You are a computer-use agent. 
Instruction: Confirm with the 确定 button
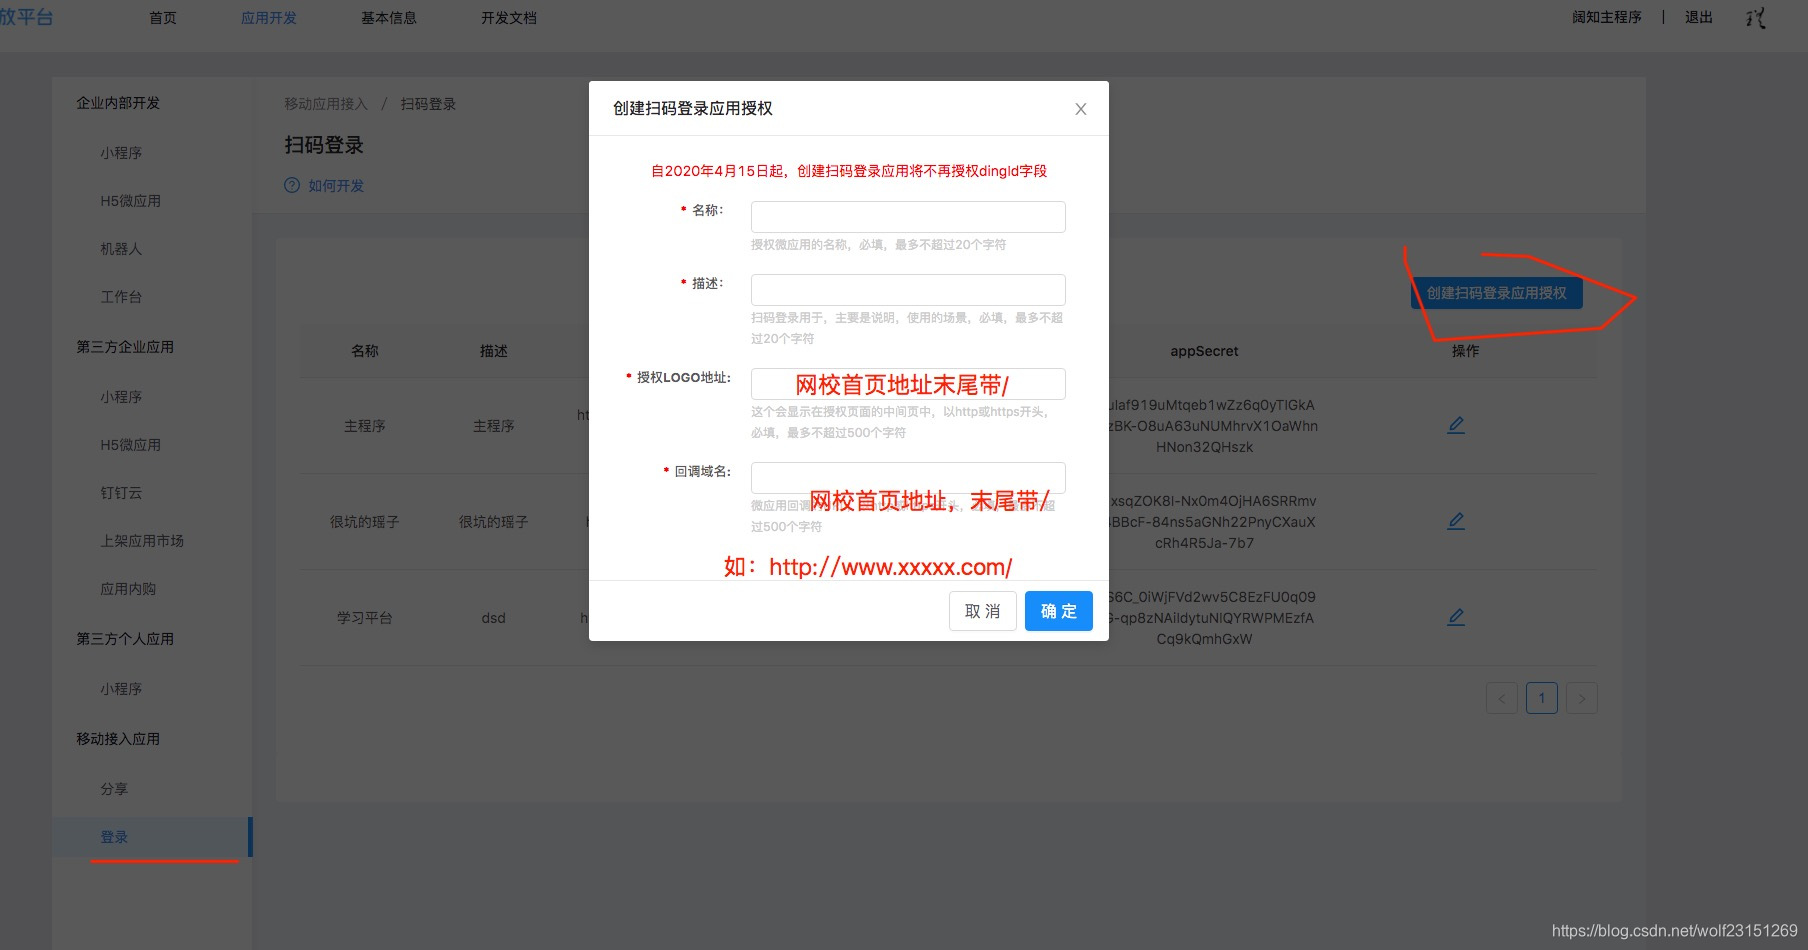click(x=1058, y=611)
